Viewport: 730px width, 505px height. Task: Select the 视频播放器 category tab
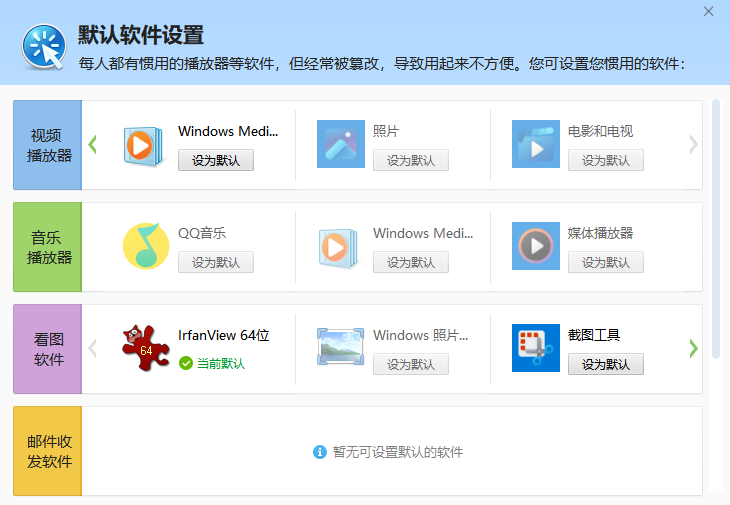(x=47, y=145)
